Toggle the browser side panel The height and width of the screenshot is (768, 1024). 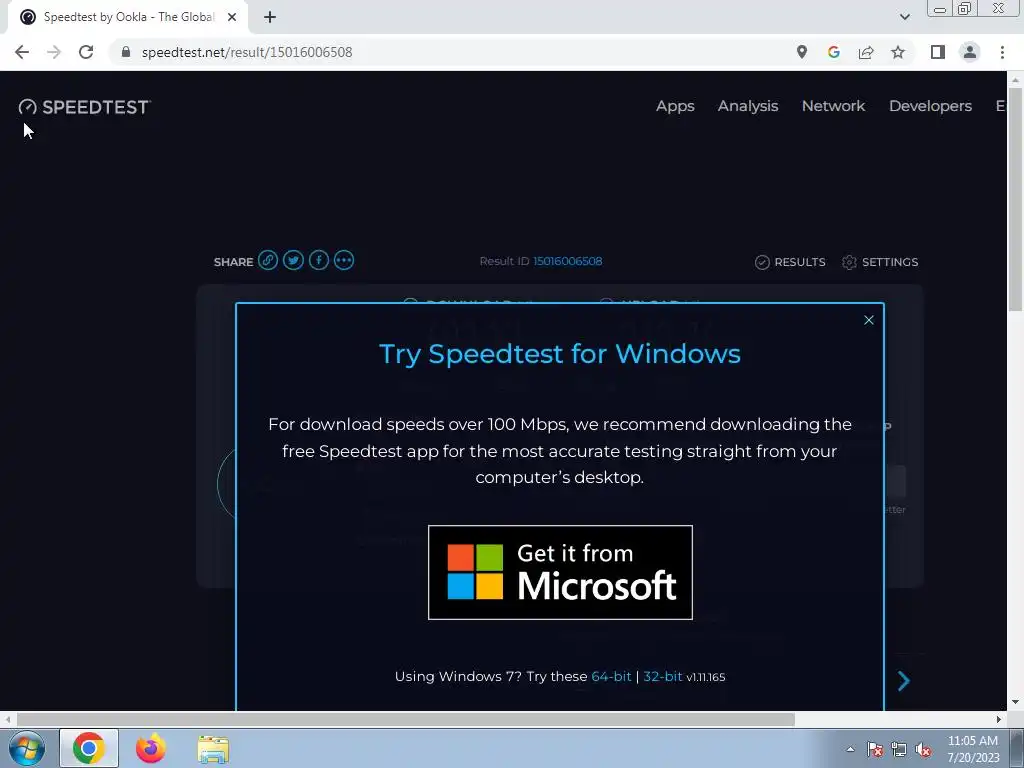pyautogui.click(x=938, y=52)
